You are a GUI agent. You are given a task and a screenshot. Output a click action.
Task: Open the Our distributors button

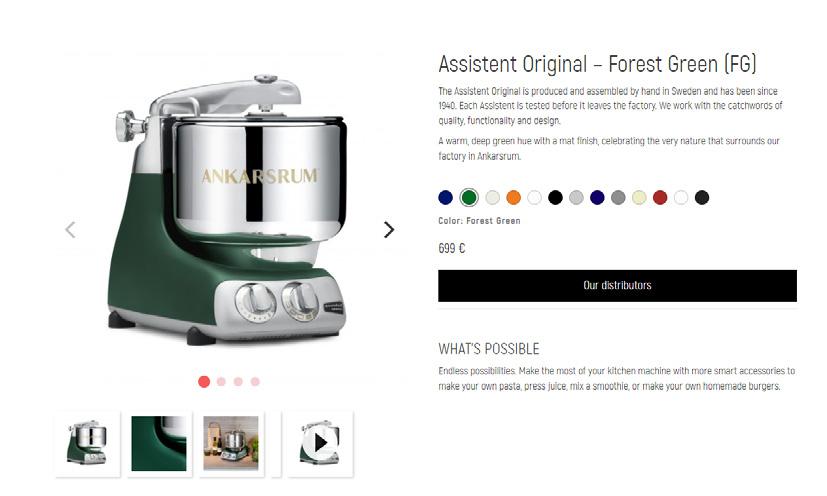pos(617,285)
